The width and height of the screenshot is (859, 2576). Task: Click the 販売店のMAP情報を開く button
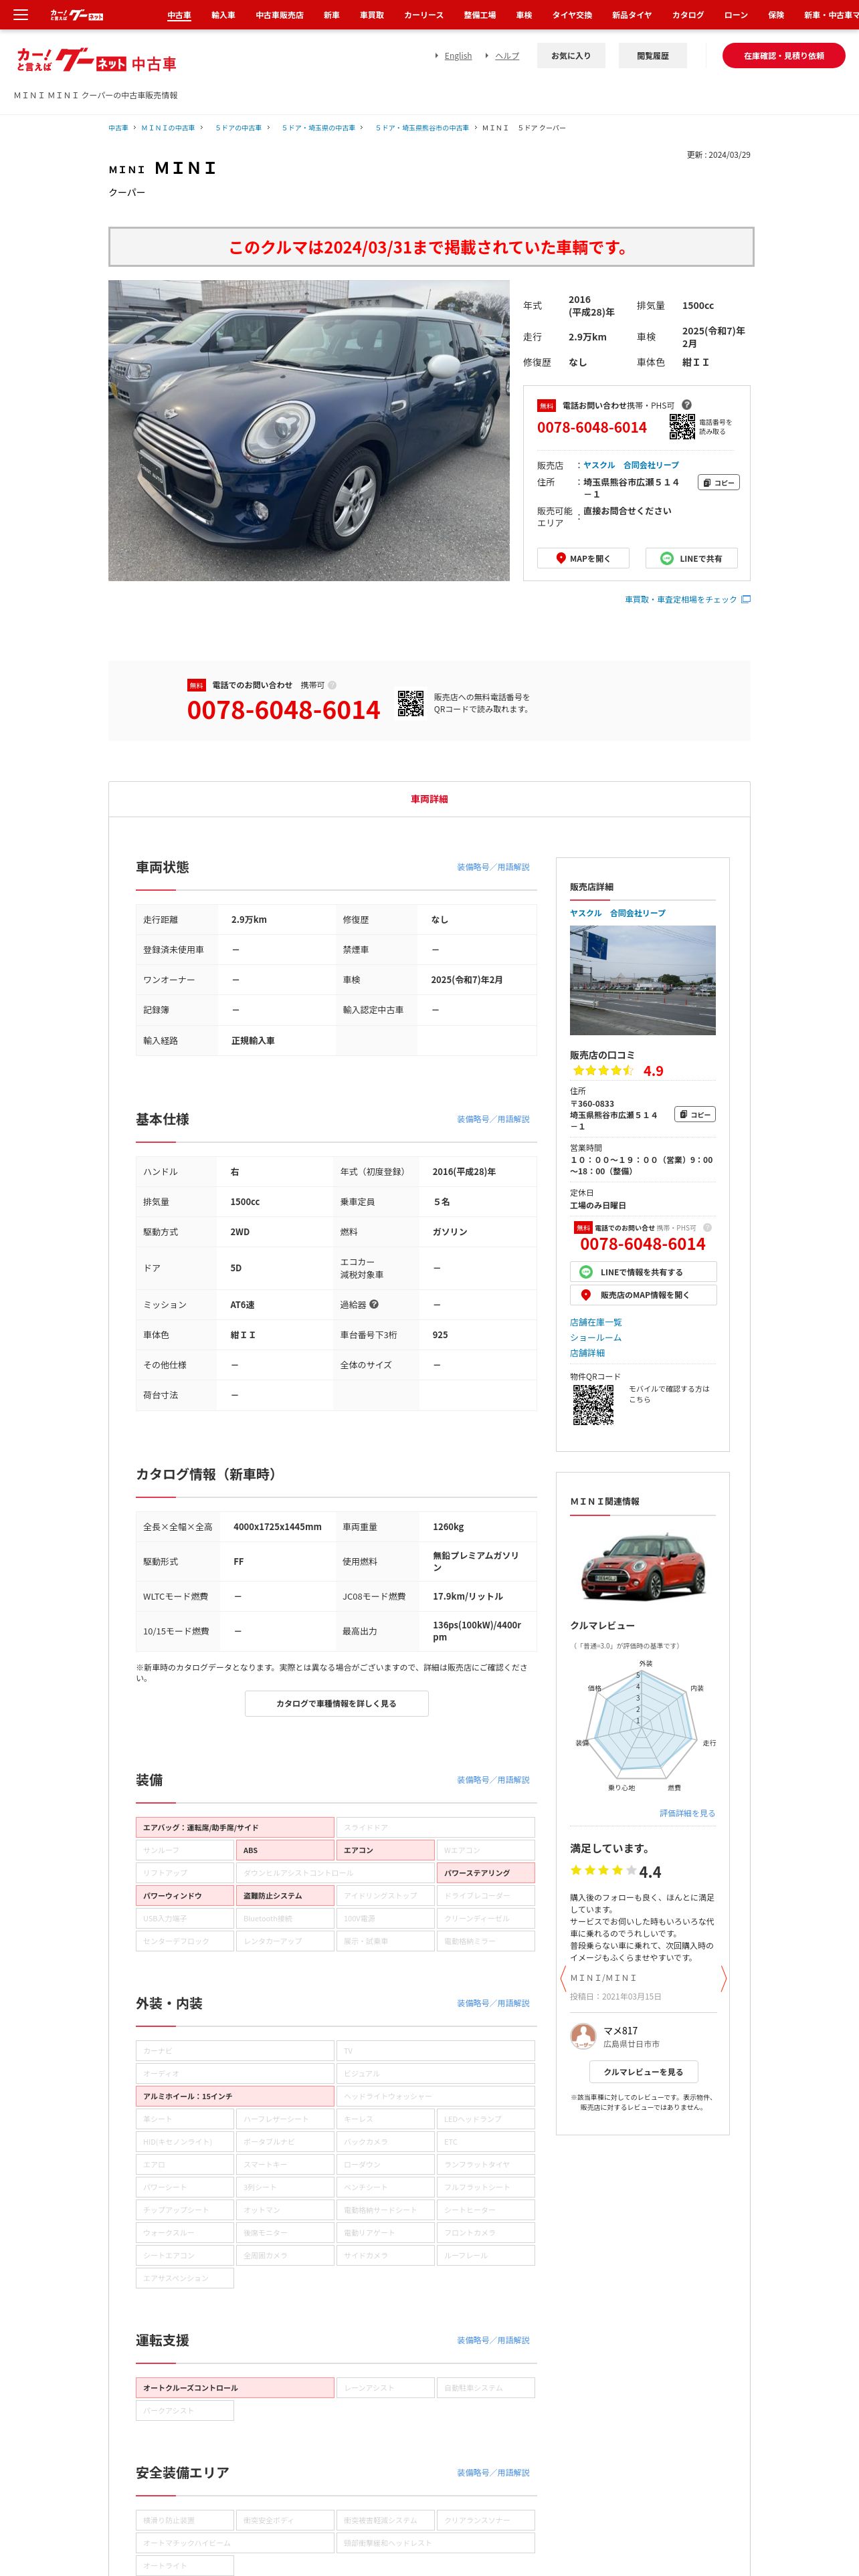643,1295
